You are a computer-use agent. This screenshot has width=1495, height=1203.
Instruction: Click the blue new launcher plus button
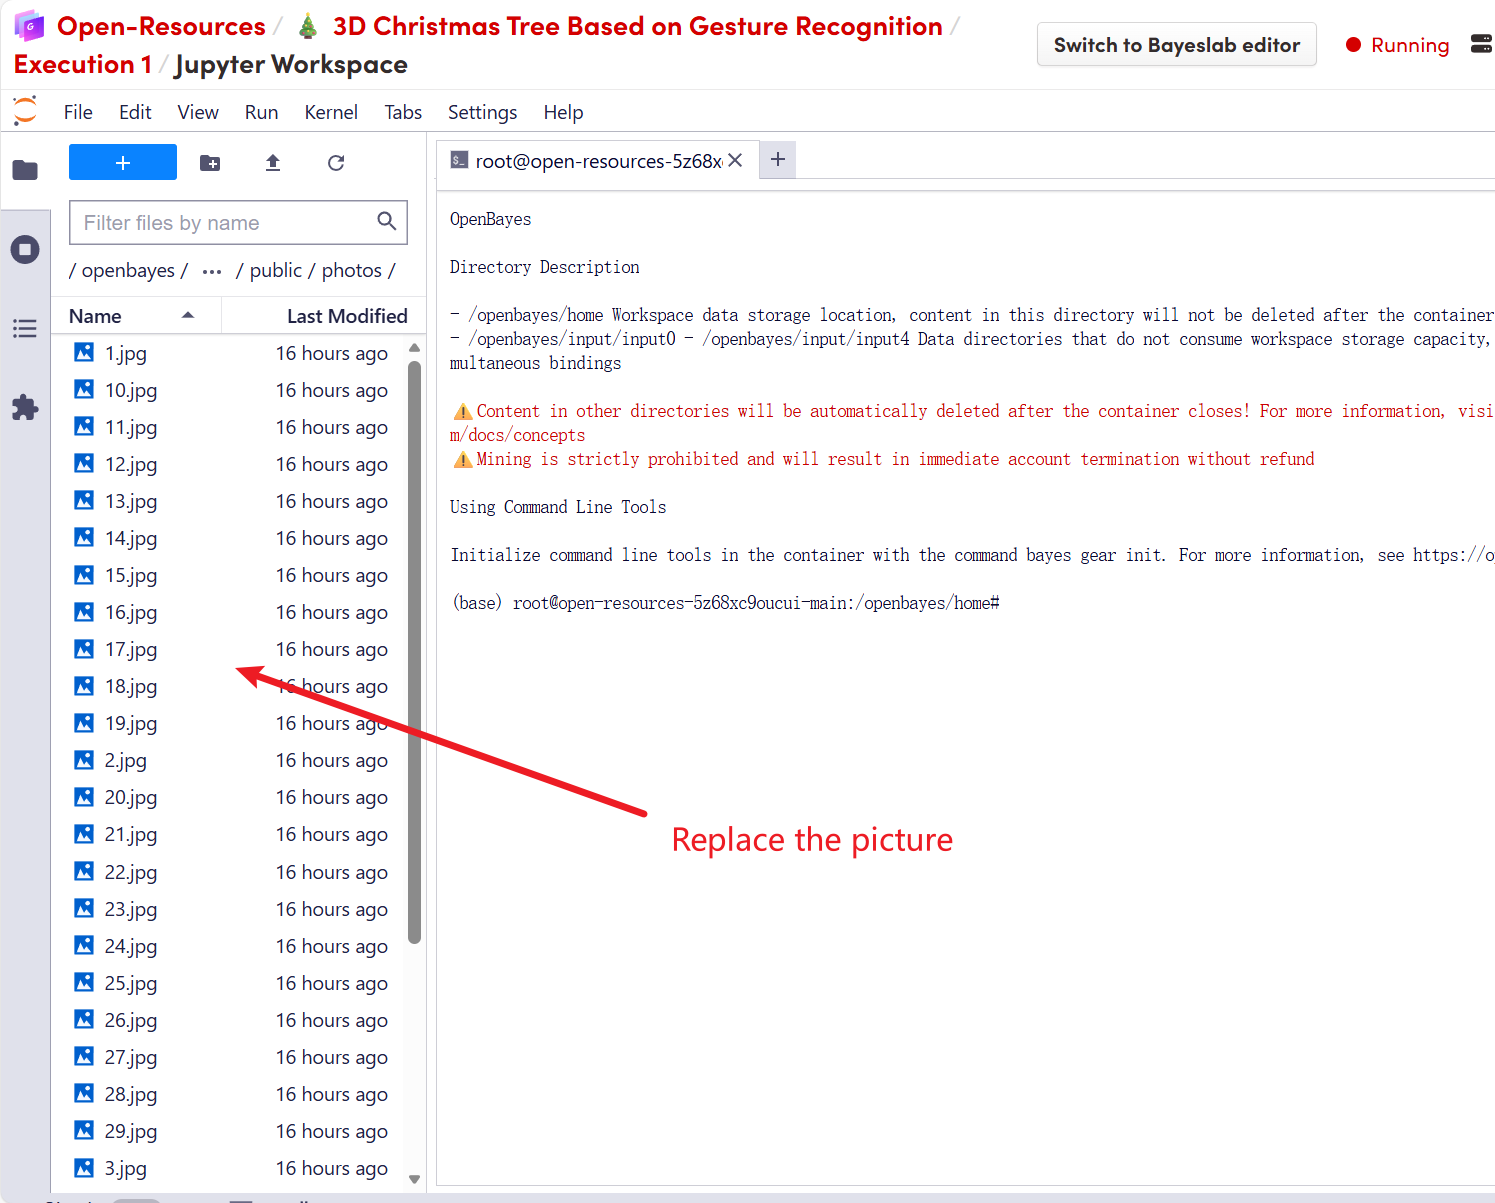122,162
